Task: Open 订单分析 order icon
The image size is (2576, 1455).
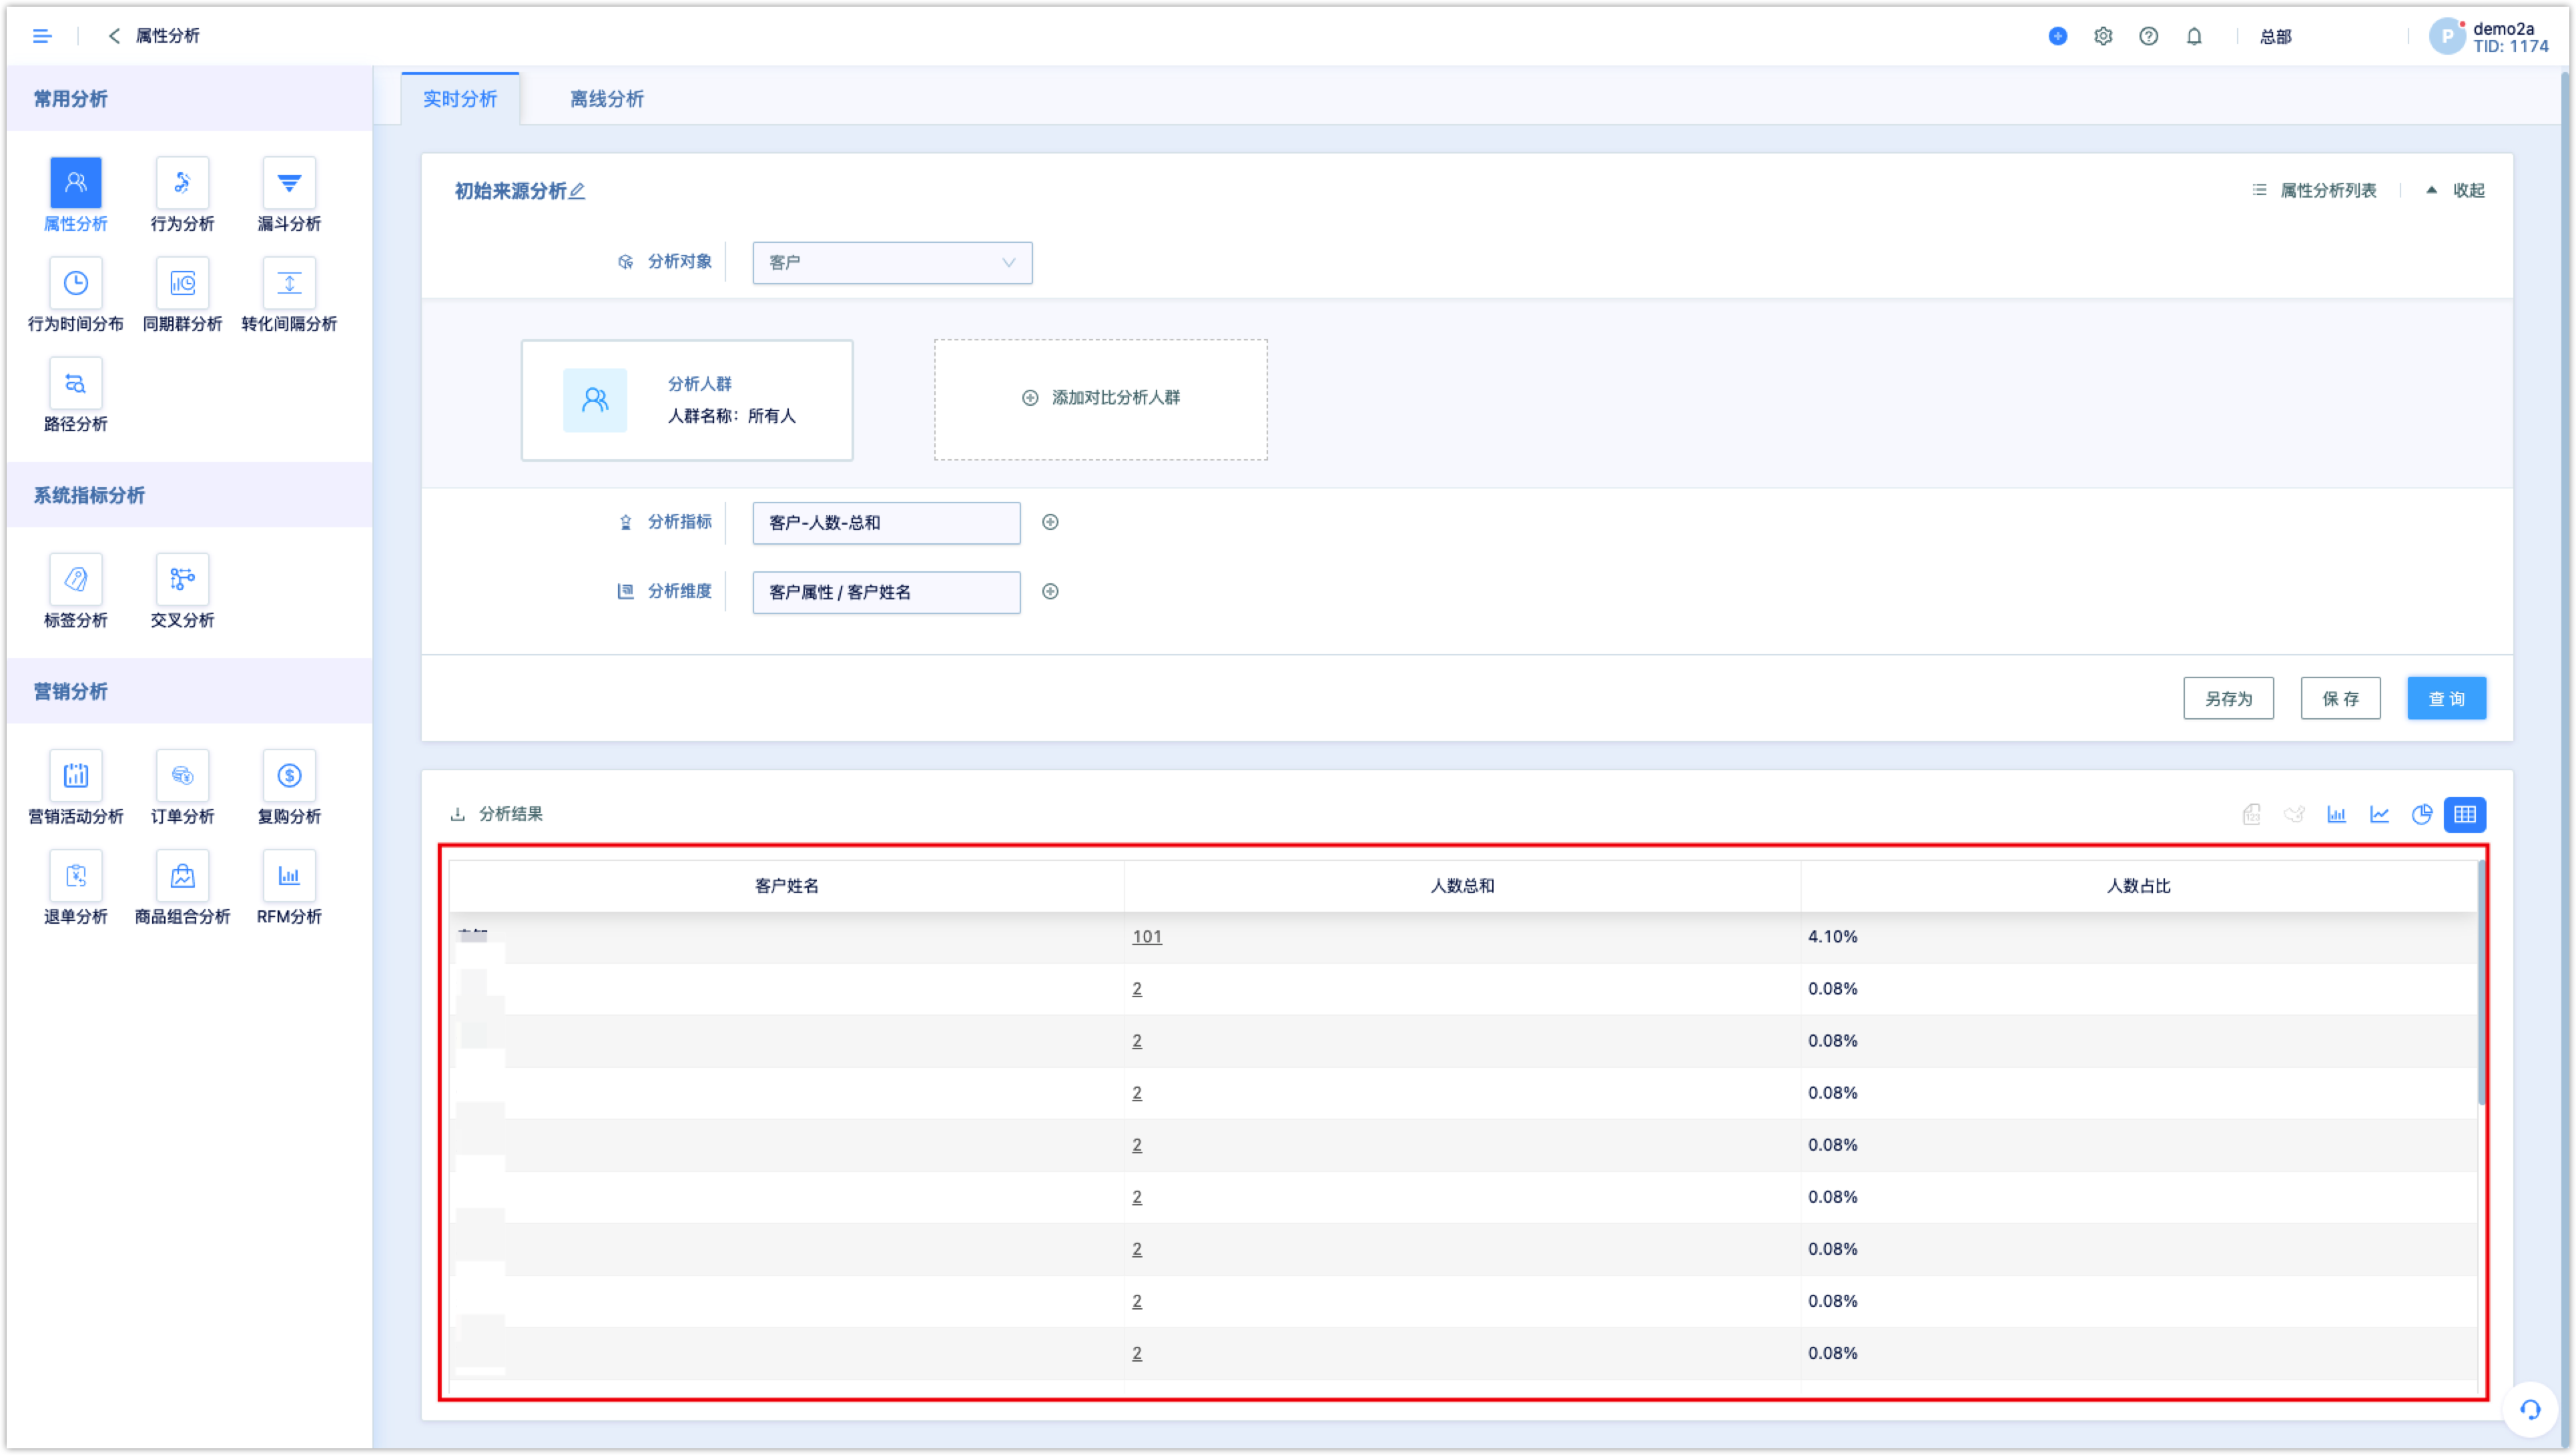Action: pos(182,775)
